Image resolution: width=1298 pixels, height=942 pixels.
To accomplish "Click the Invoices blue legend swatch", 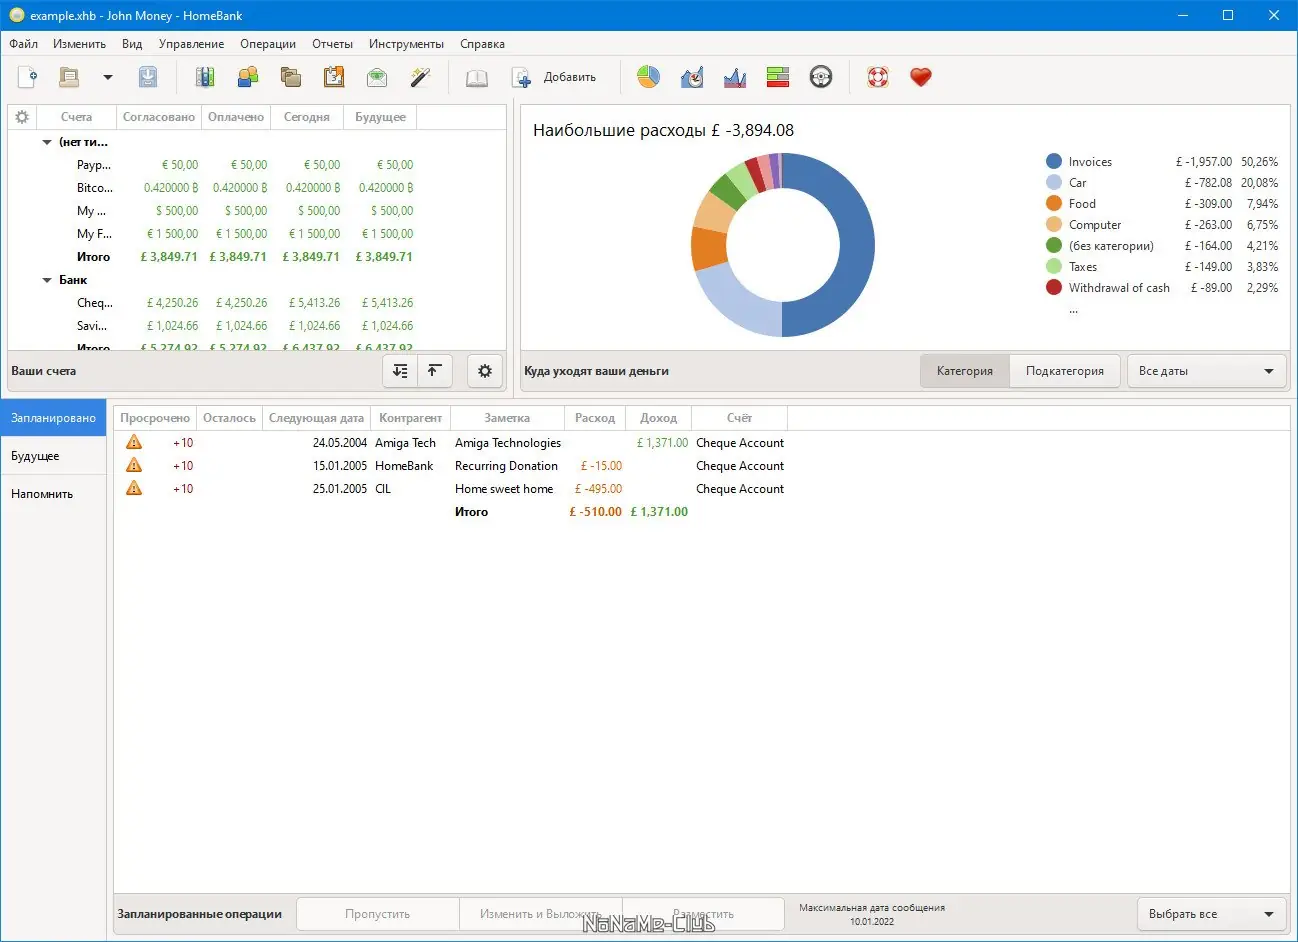I will pyautogui.click(x=1054, y=161).
